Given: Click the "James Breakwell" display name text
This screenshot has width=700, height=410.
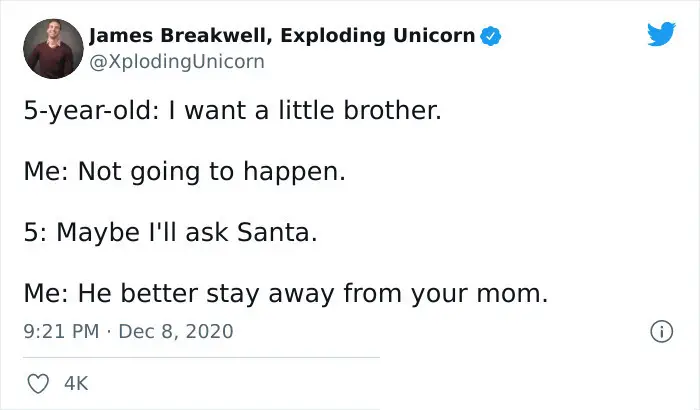Looking at the screenshot, I should pyautogui.click(x=180, y=36).
